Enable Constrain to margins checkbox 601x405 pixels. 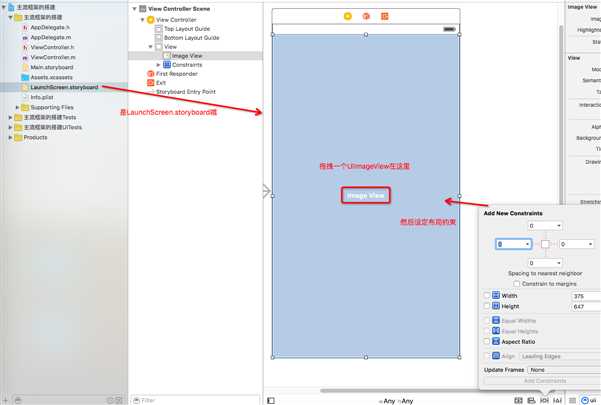pyautogui.click(x=517, y=284)
